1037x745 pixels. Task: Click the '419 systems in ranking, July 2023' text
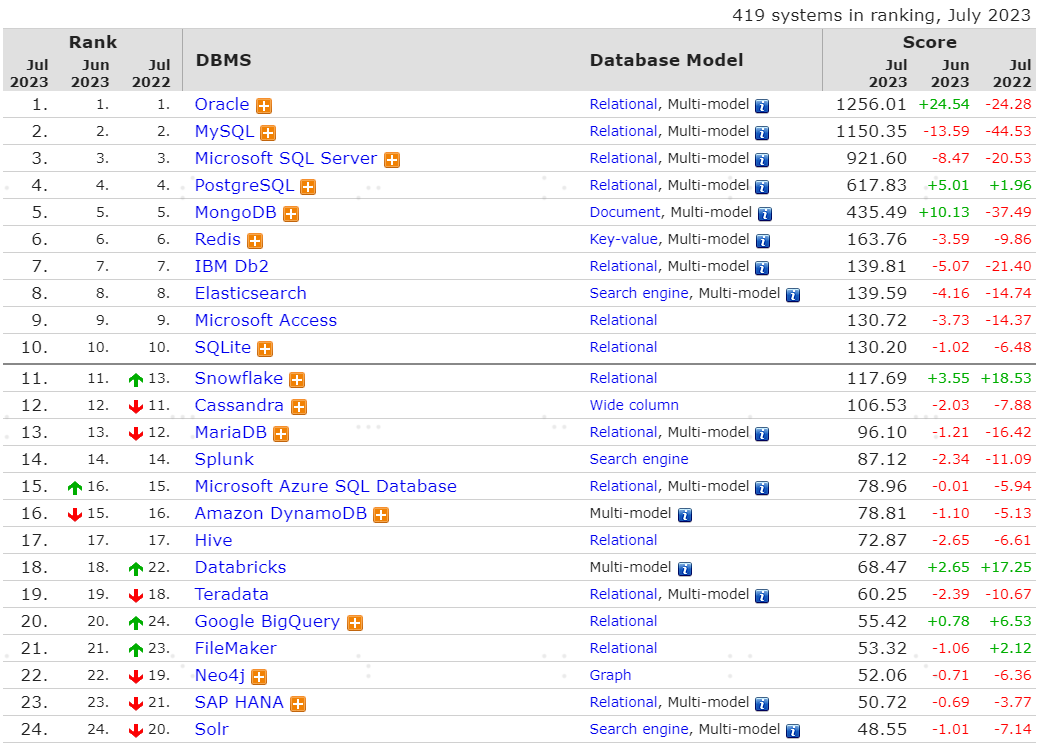coord(881,15)
